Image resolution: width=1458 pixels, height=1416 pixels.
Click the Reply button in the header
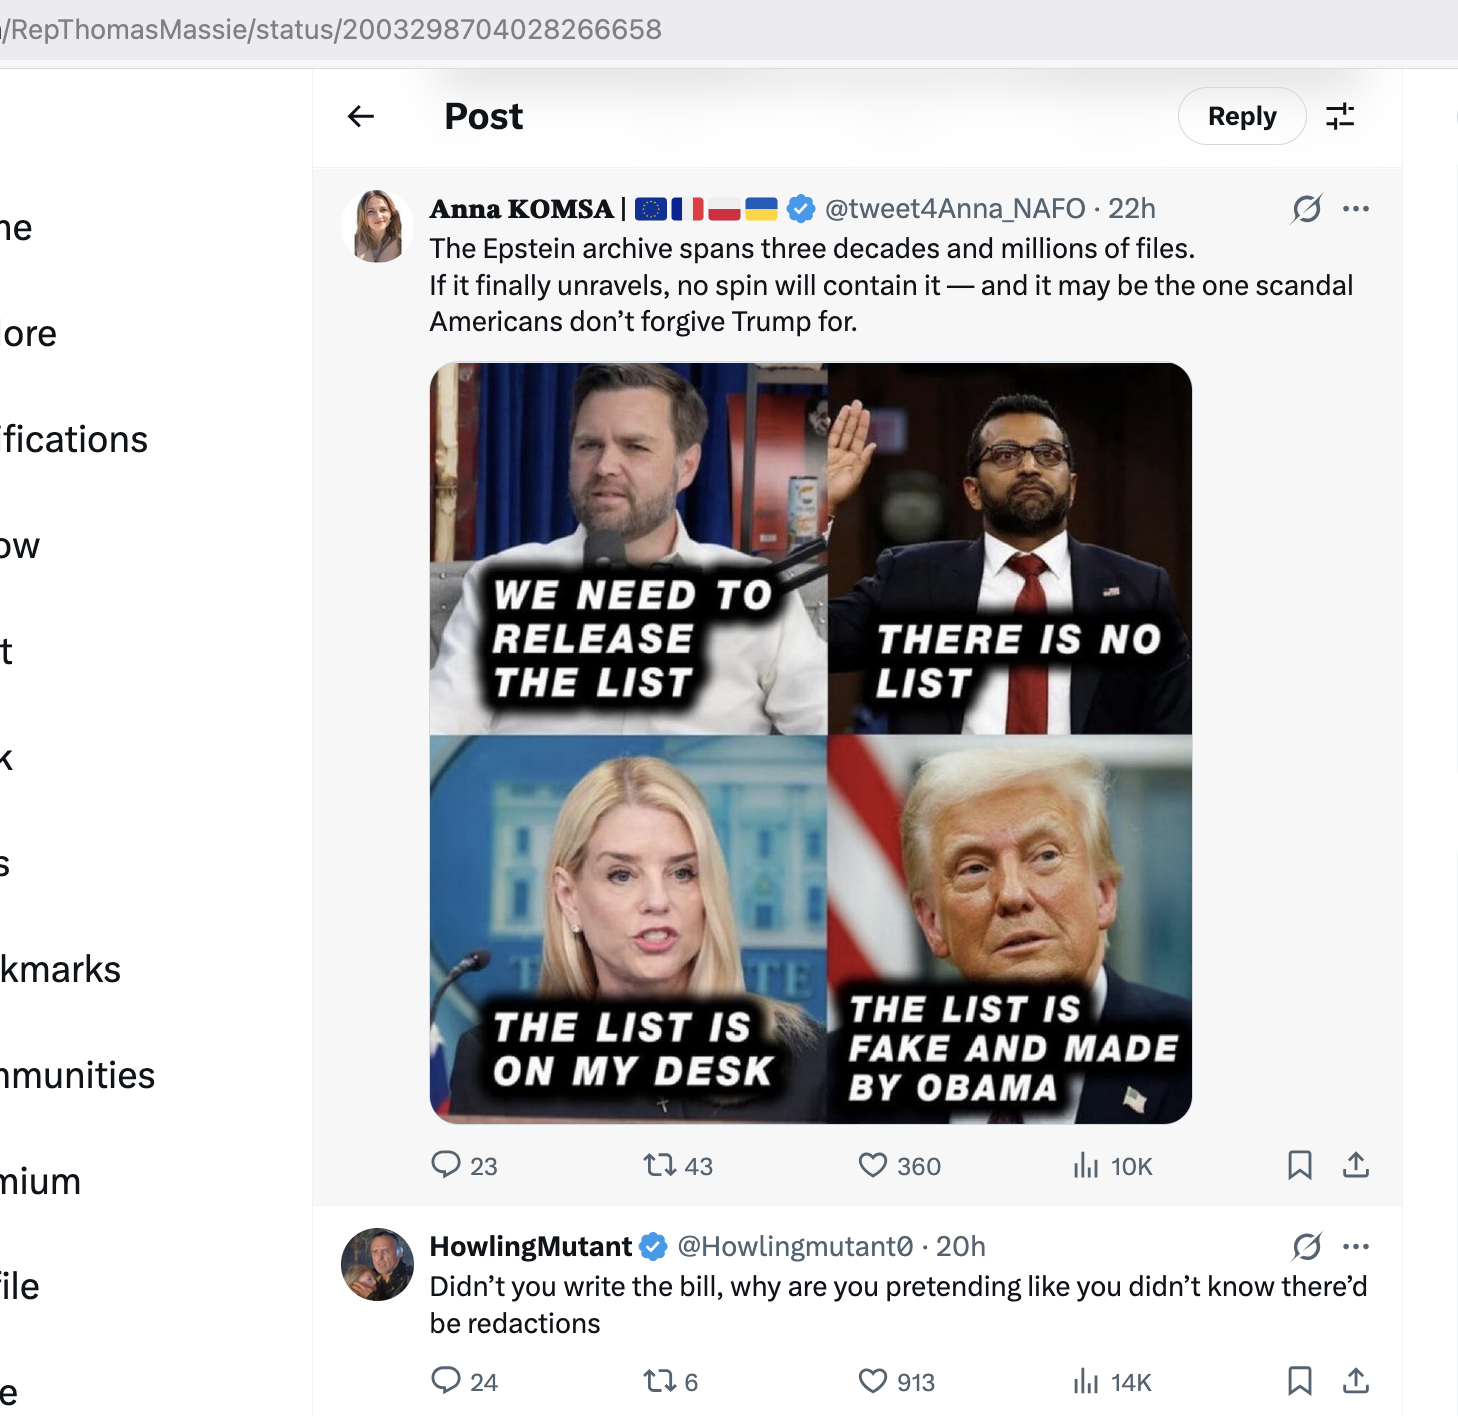(1242, 116)
